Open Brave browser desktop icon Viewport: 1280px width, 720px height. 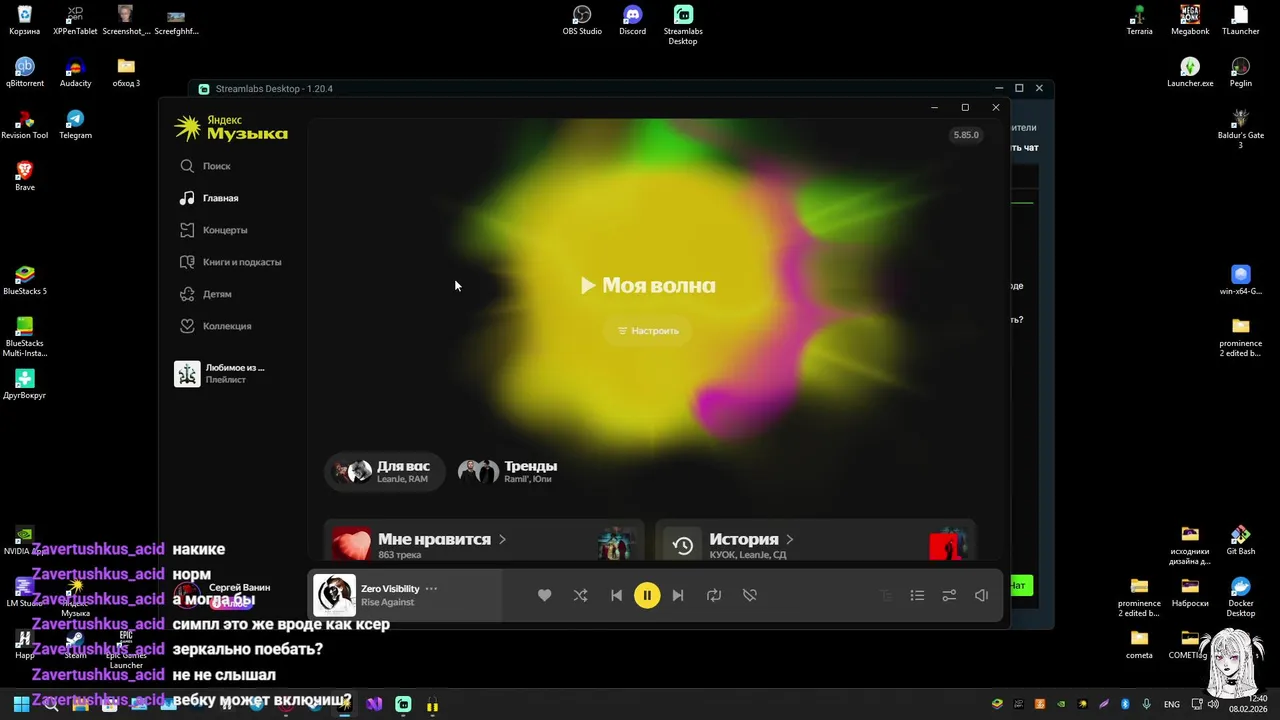[x=25, y=176]
